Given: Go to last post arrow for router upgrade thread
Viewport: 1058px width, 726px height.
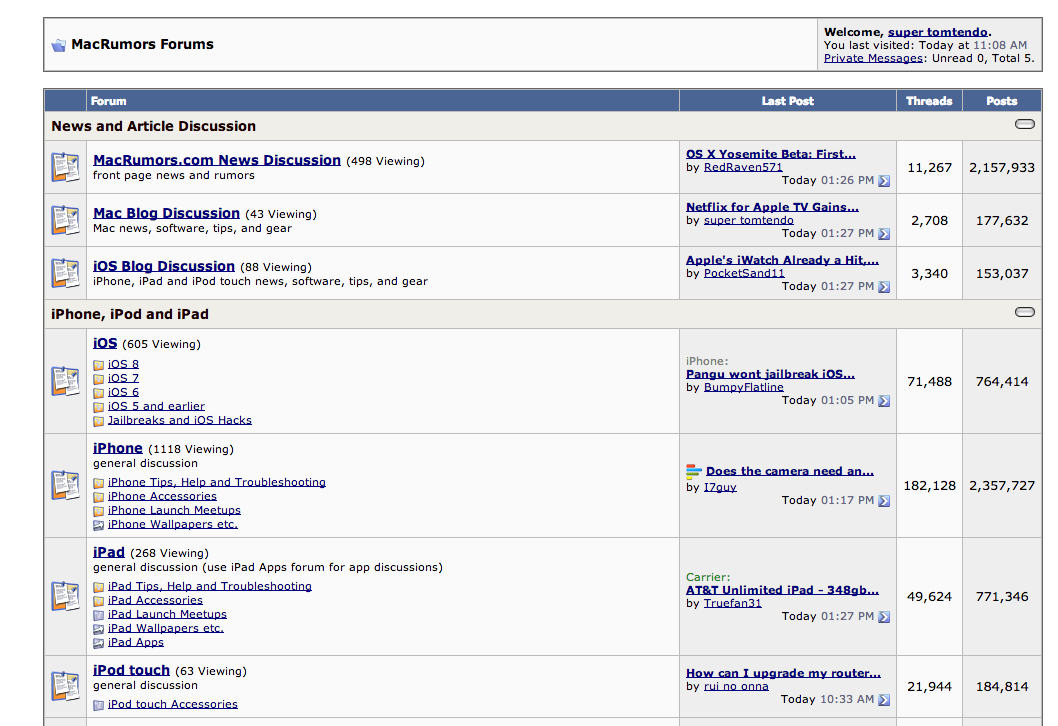Looking at the screenshot, I should point(884,700).
